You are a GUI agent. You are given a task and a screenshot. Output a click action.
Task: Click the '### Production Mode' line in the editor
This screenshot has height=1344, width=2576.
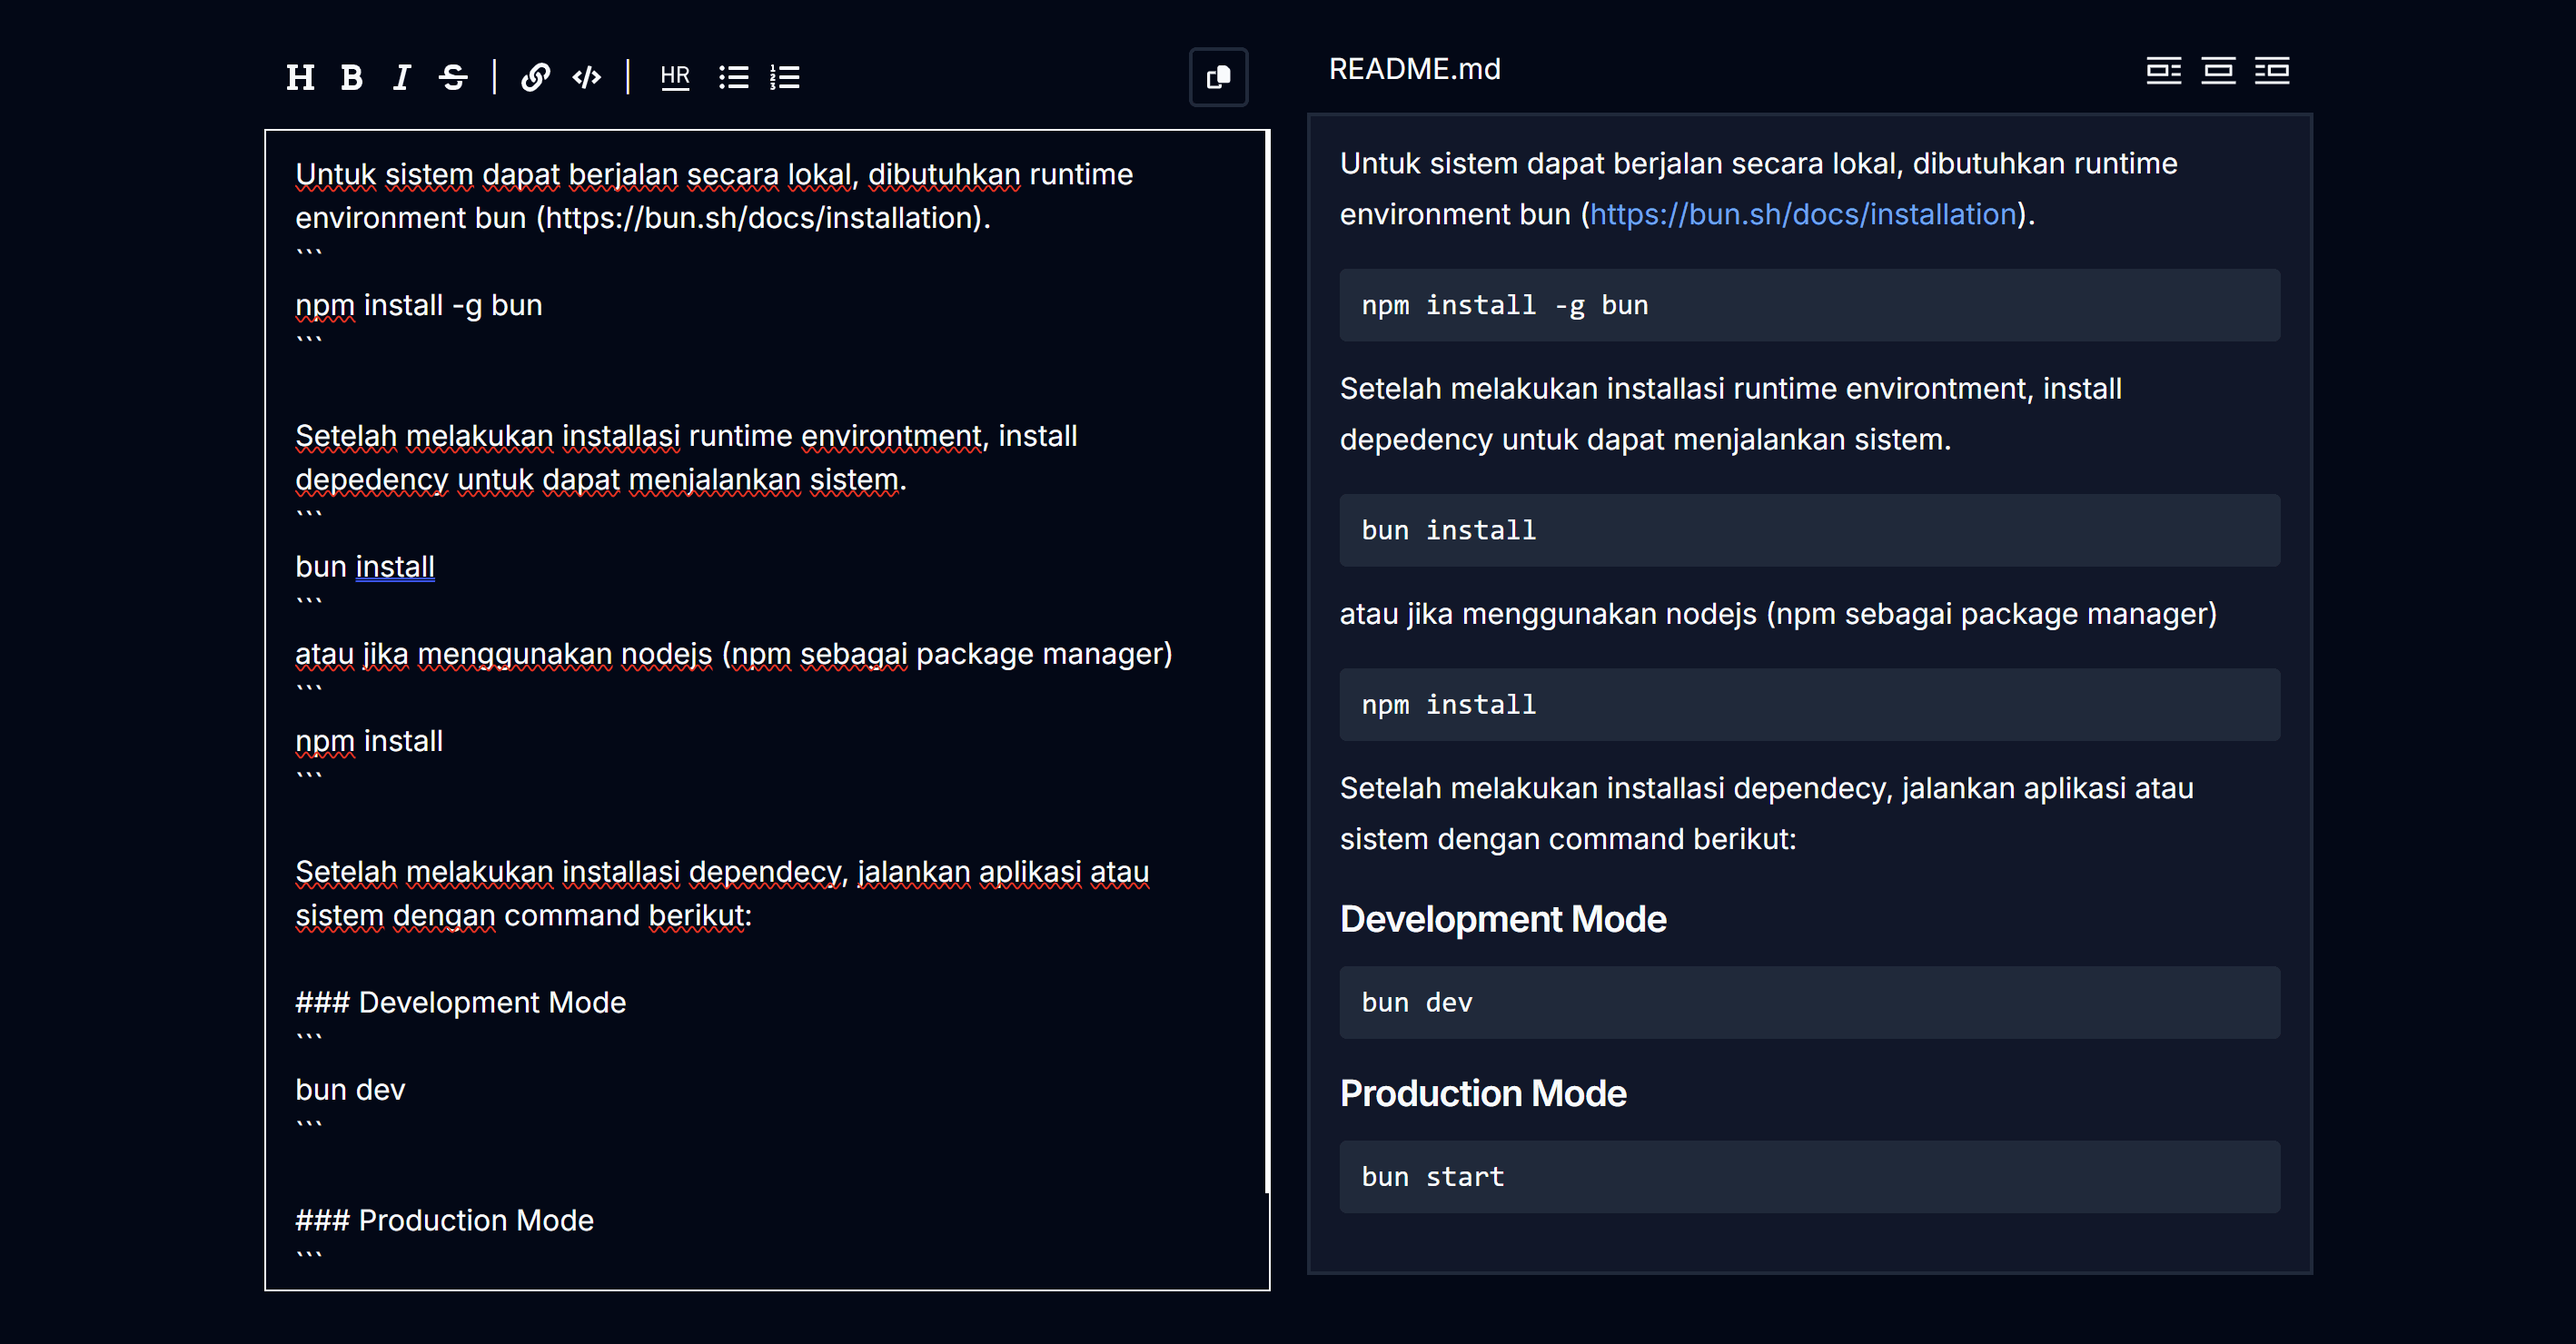click(x=444, y=1220)
